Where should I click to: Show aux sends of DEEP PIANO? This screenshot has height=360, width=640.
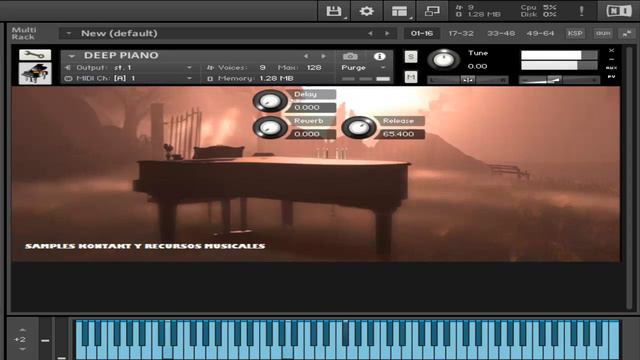coord(611,68)
